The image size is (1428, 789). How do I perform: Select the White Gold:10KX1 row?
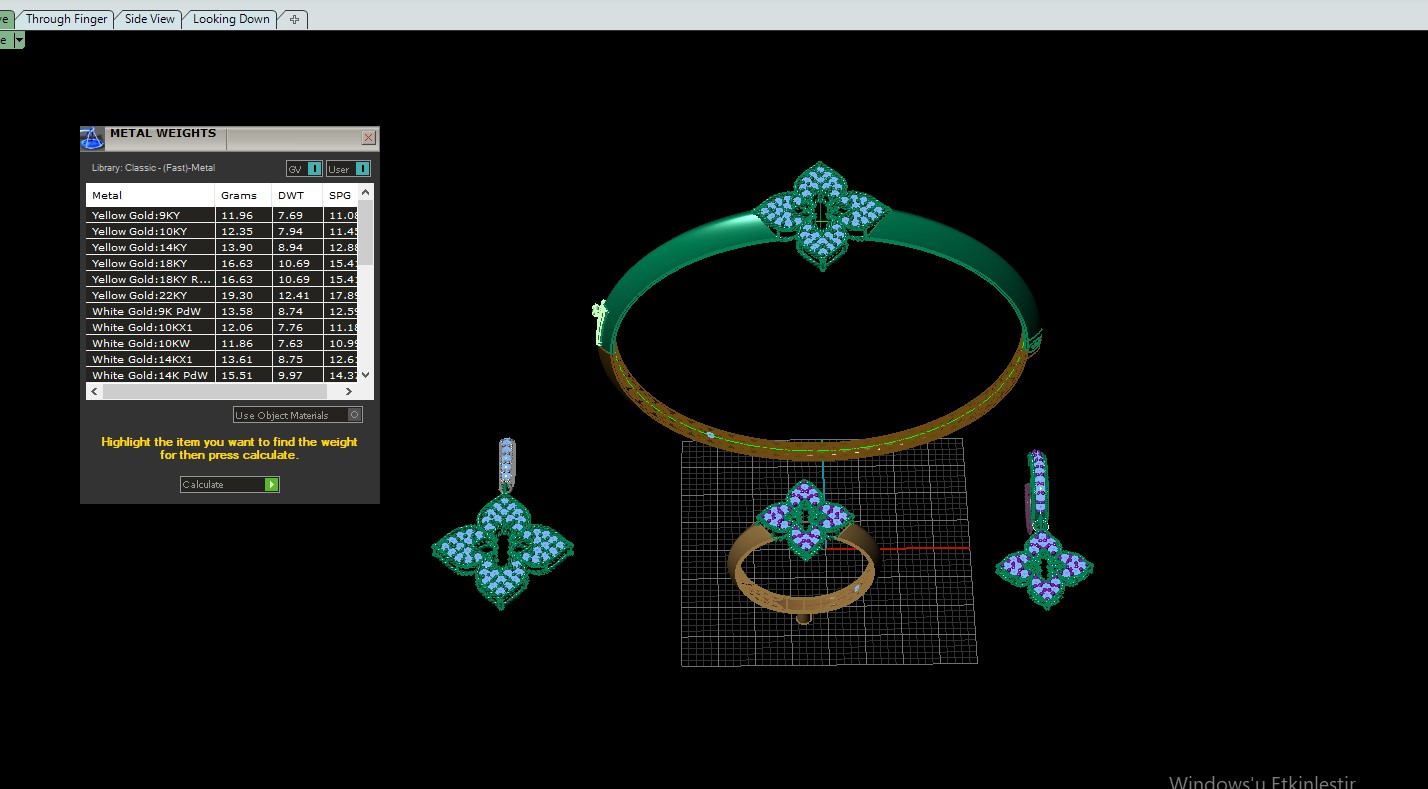click(x=222, y=327)
